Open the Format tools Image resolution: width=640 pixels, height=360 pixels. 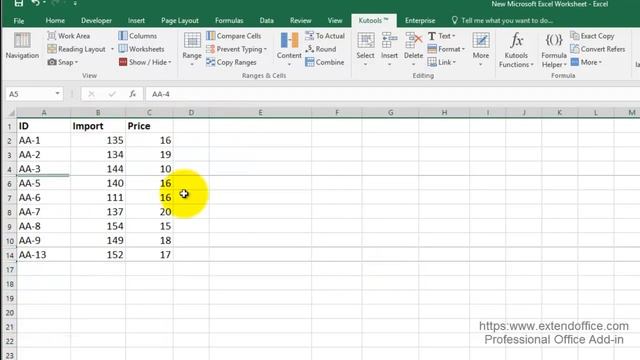tap(446, 49)
